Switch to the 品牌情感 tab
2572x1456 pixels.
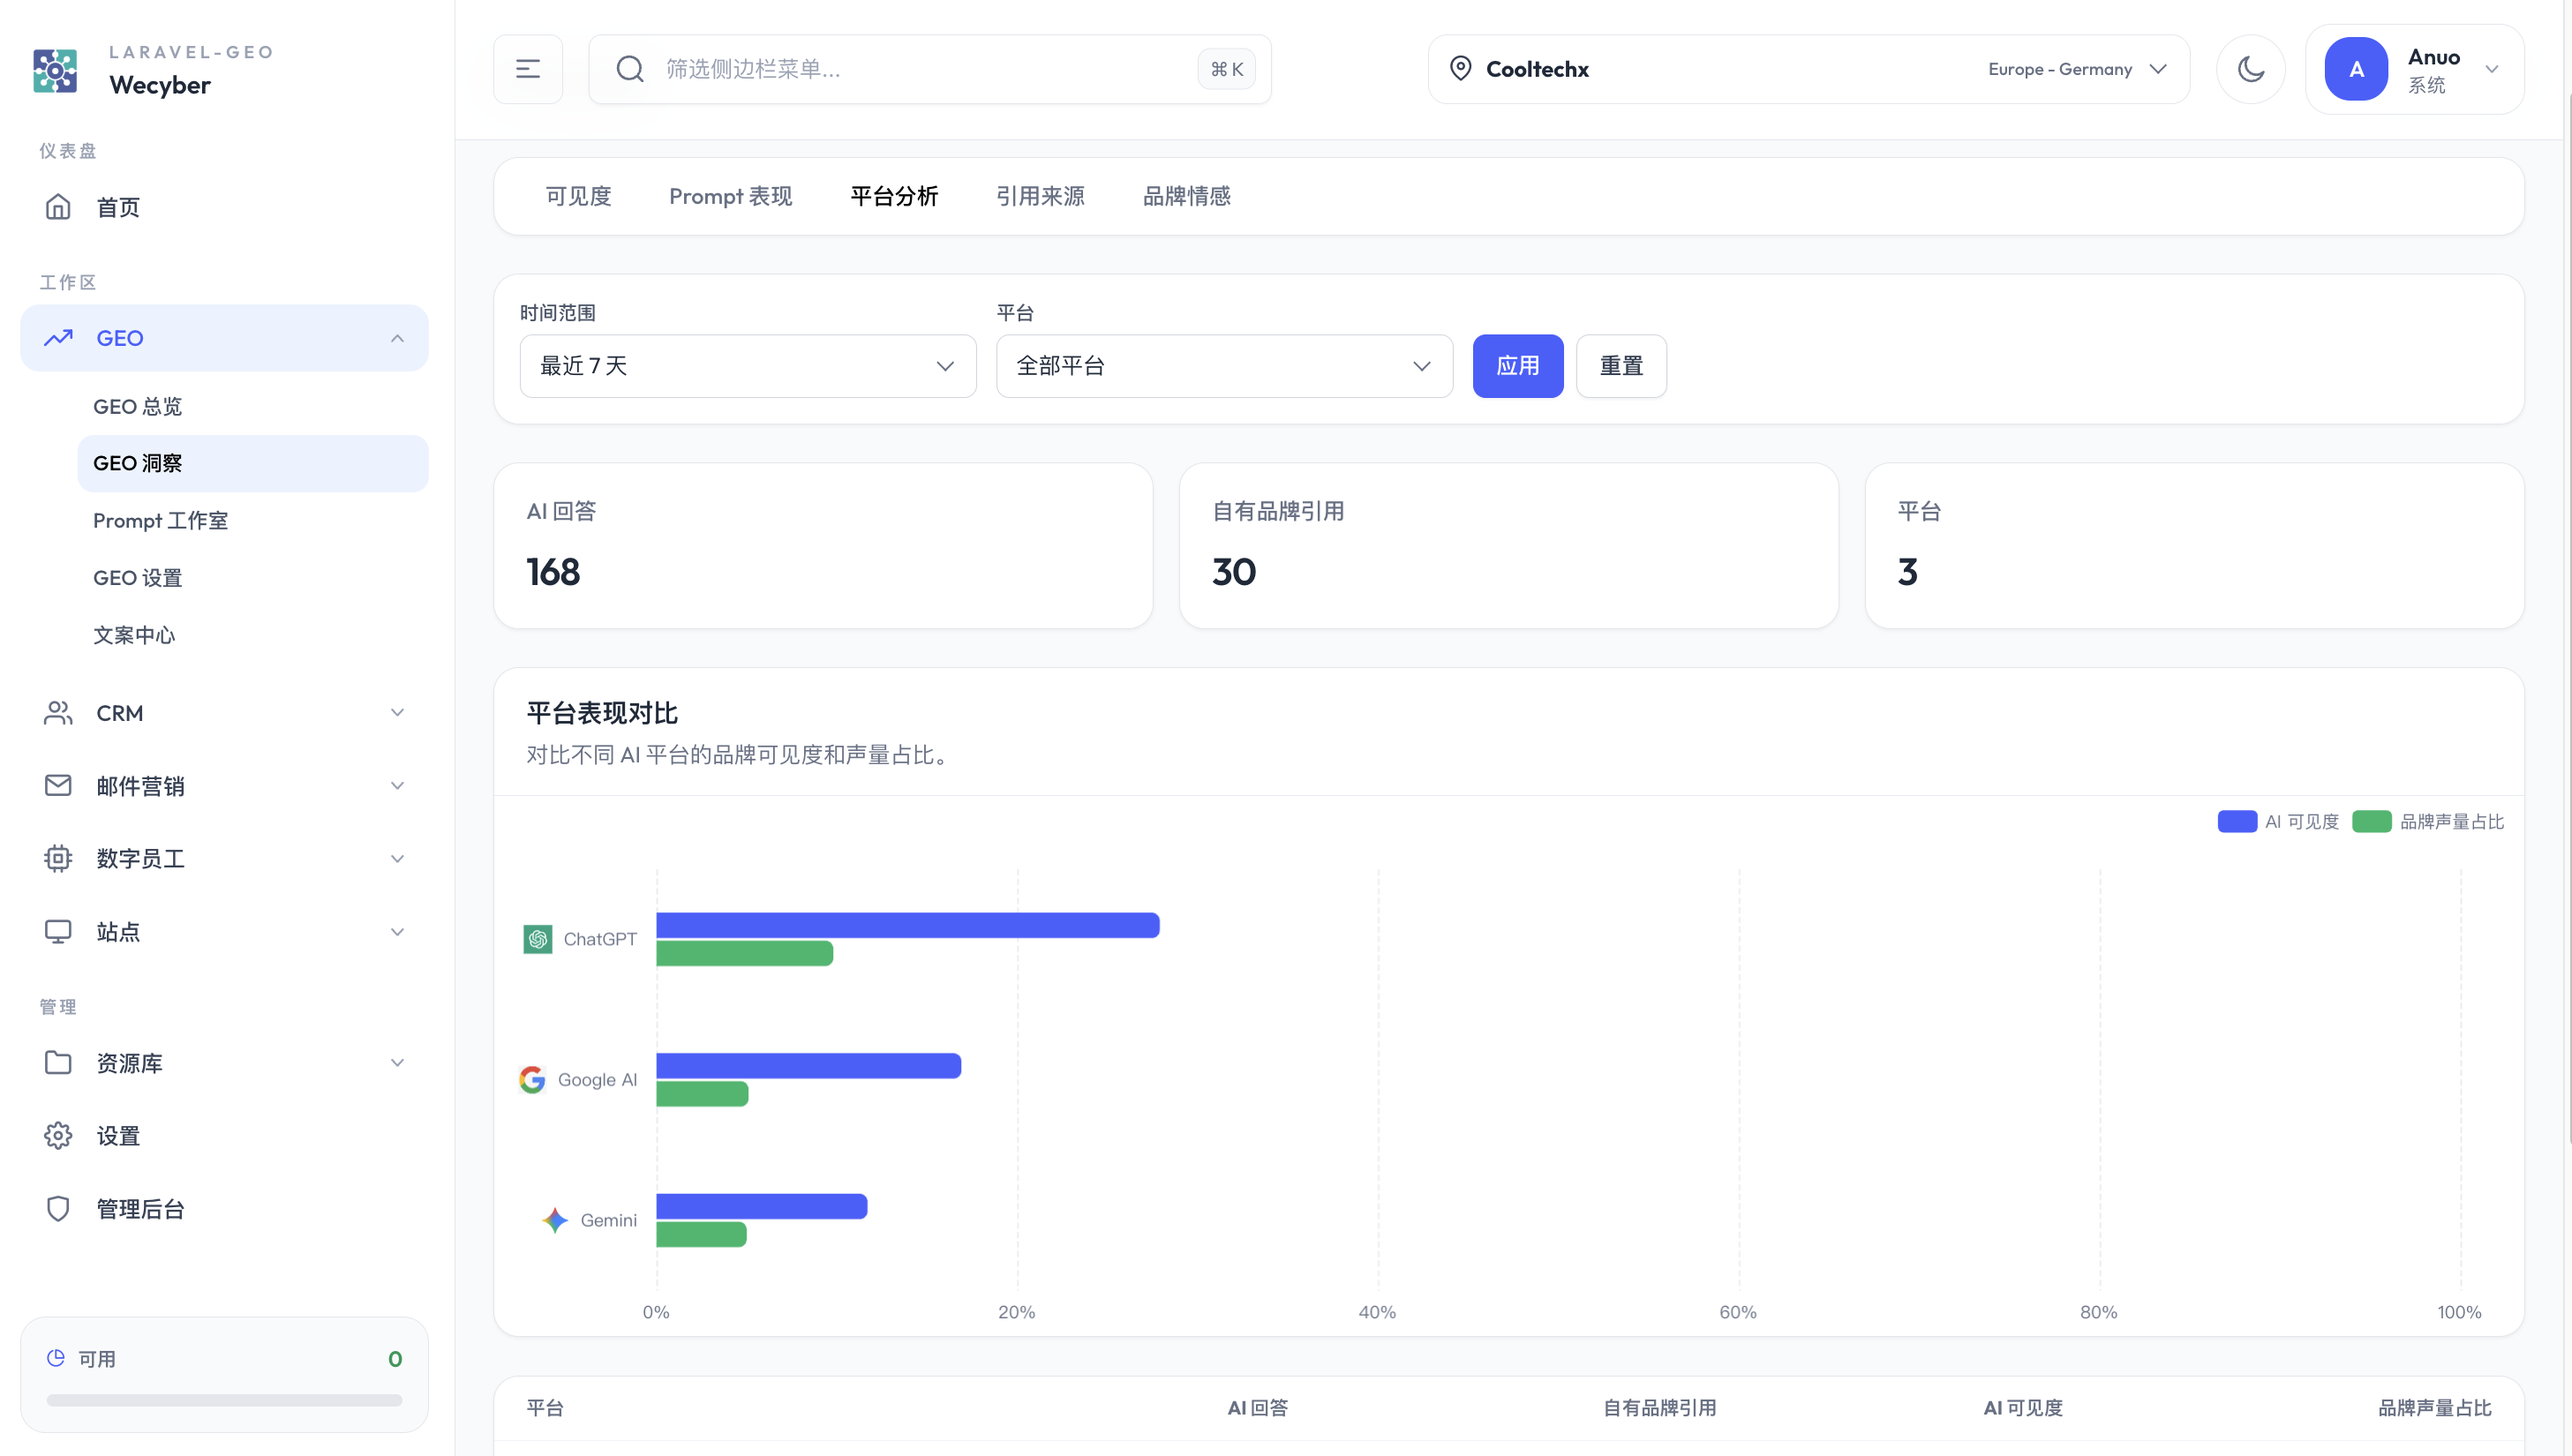1186,196
